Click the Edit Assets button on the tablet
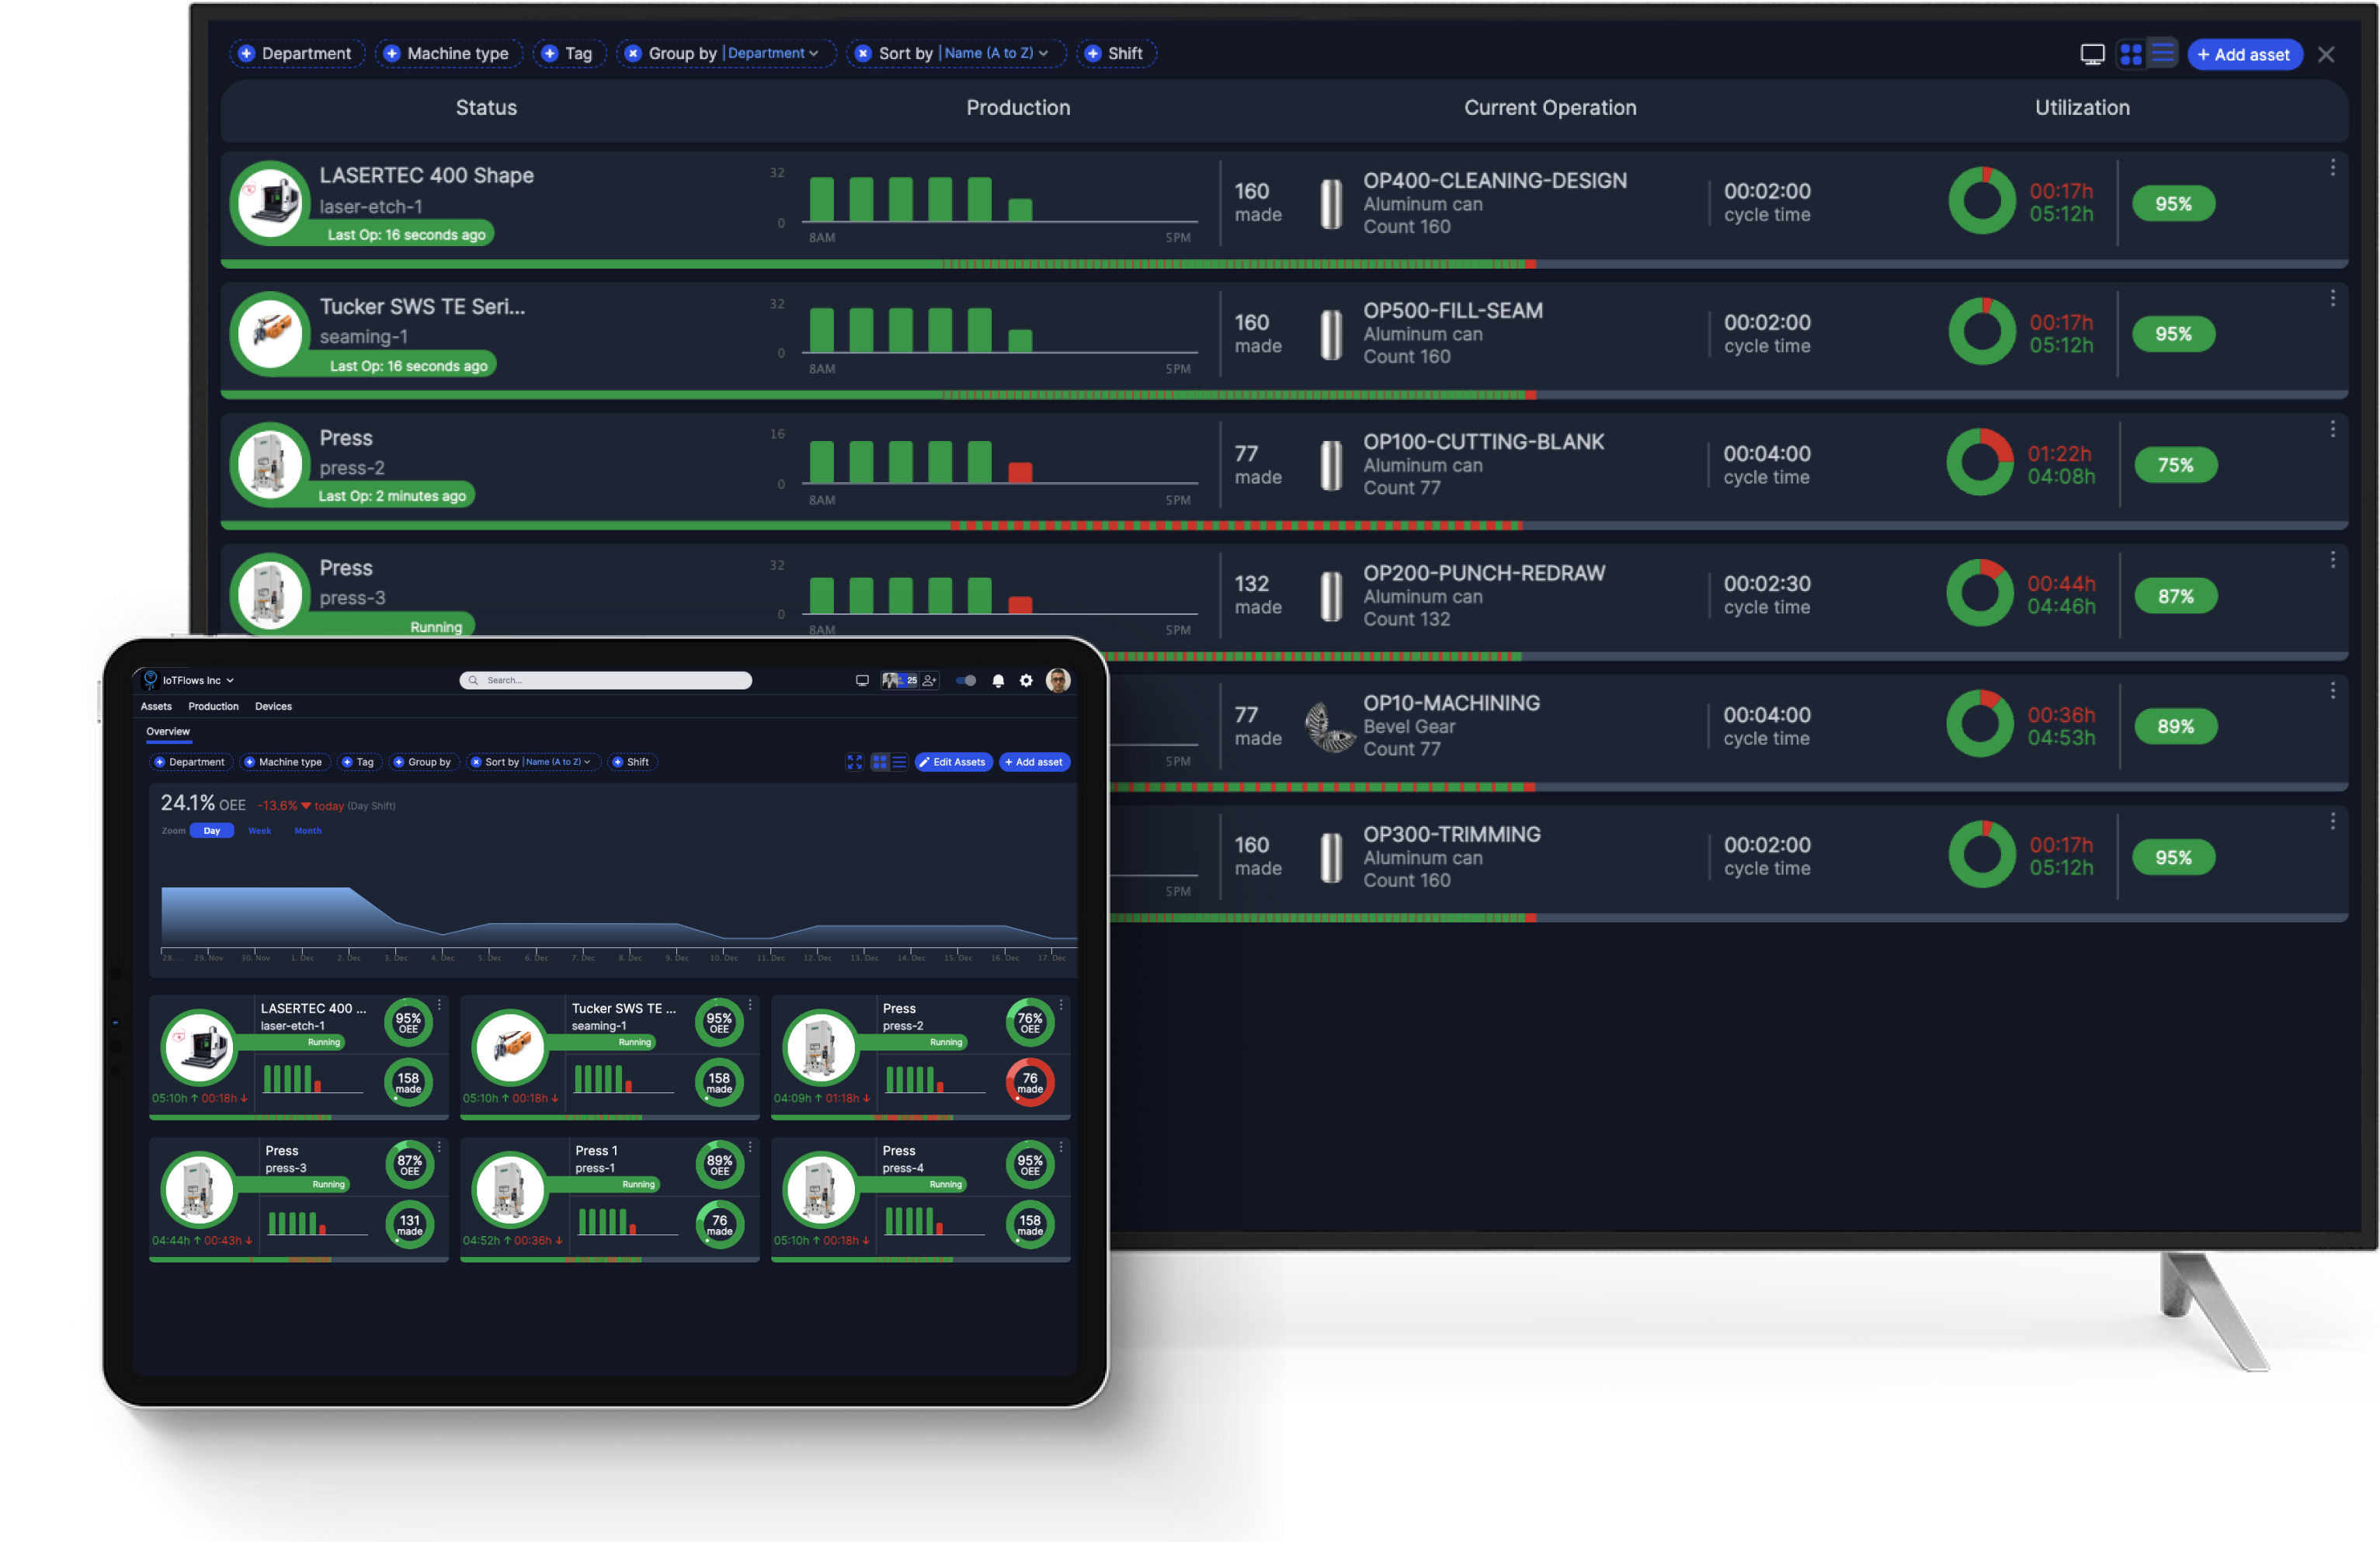Viewport: 2380px width, 1542px height. pos(954,762)
